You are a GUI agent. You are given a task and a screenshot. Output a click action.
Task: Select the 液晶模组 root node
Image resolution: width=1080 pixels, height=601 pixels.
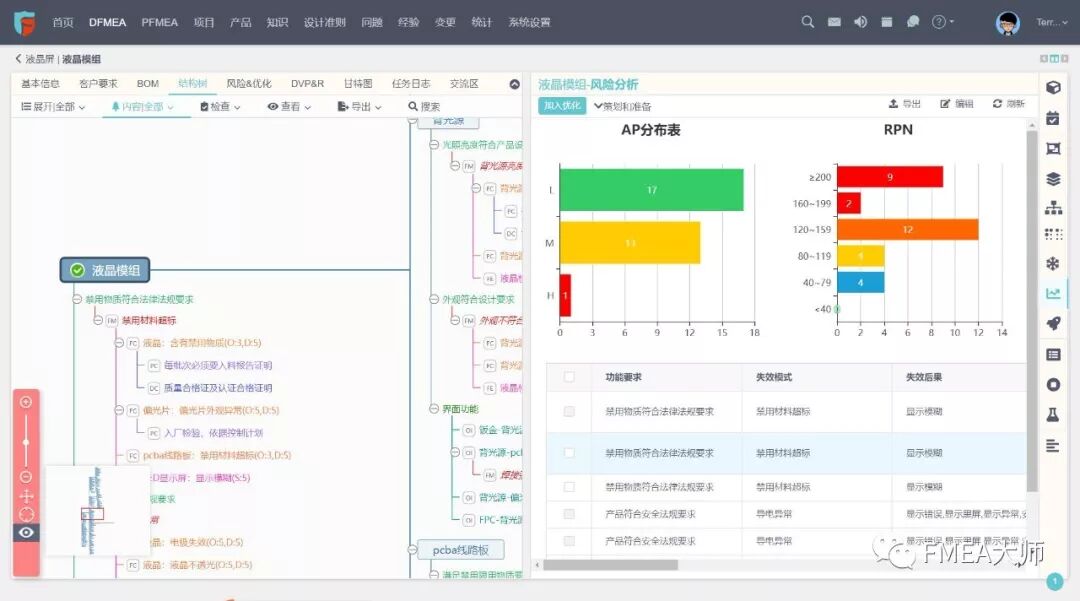(x=105, y=271)
